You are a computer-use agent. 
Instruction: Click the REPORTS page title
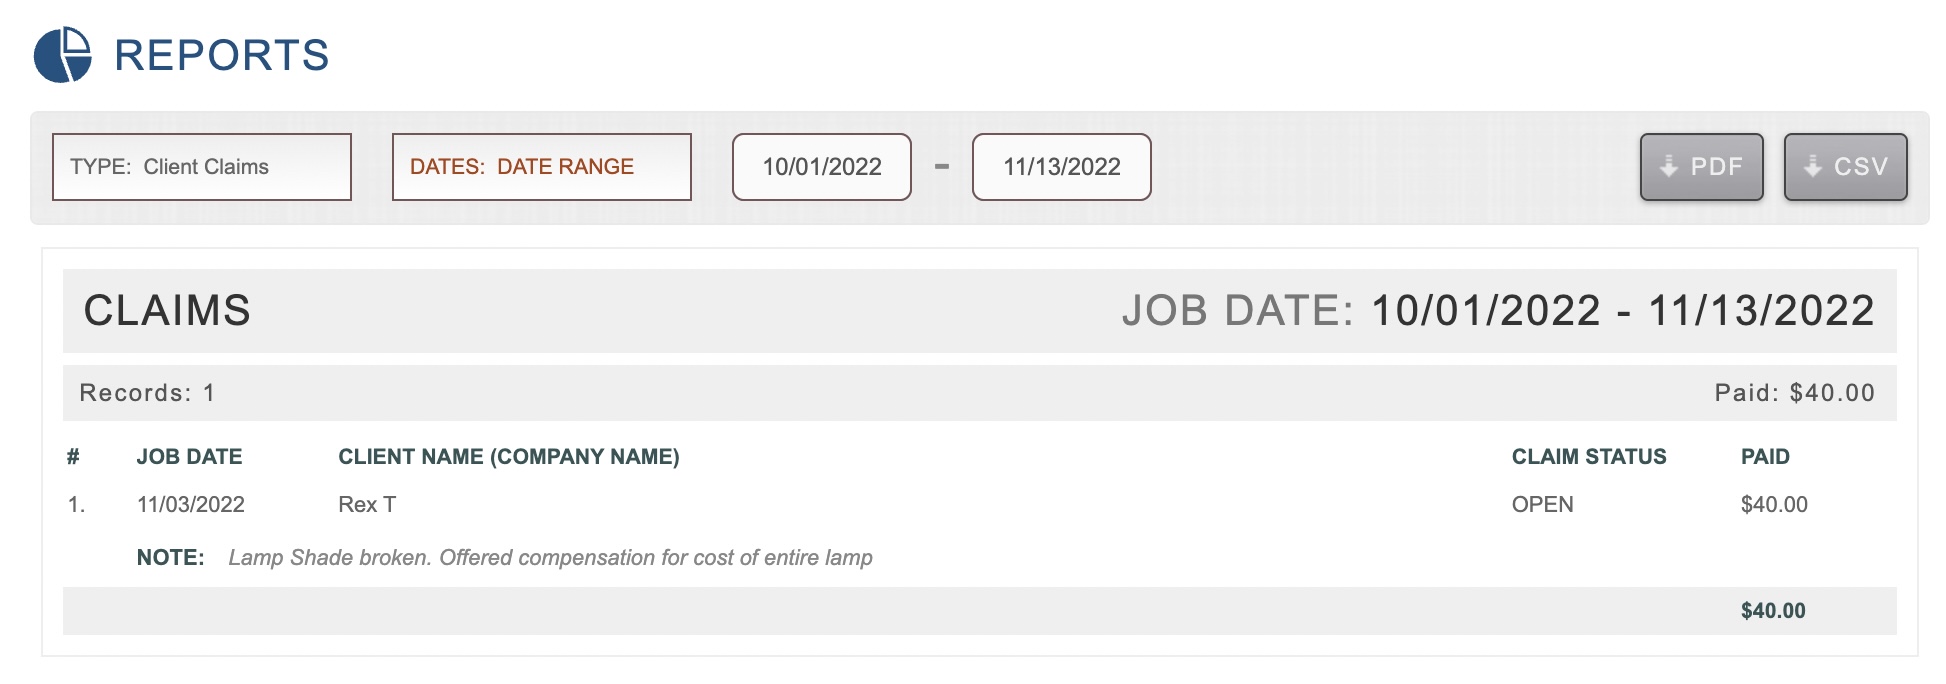(222, 55)
